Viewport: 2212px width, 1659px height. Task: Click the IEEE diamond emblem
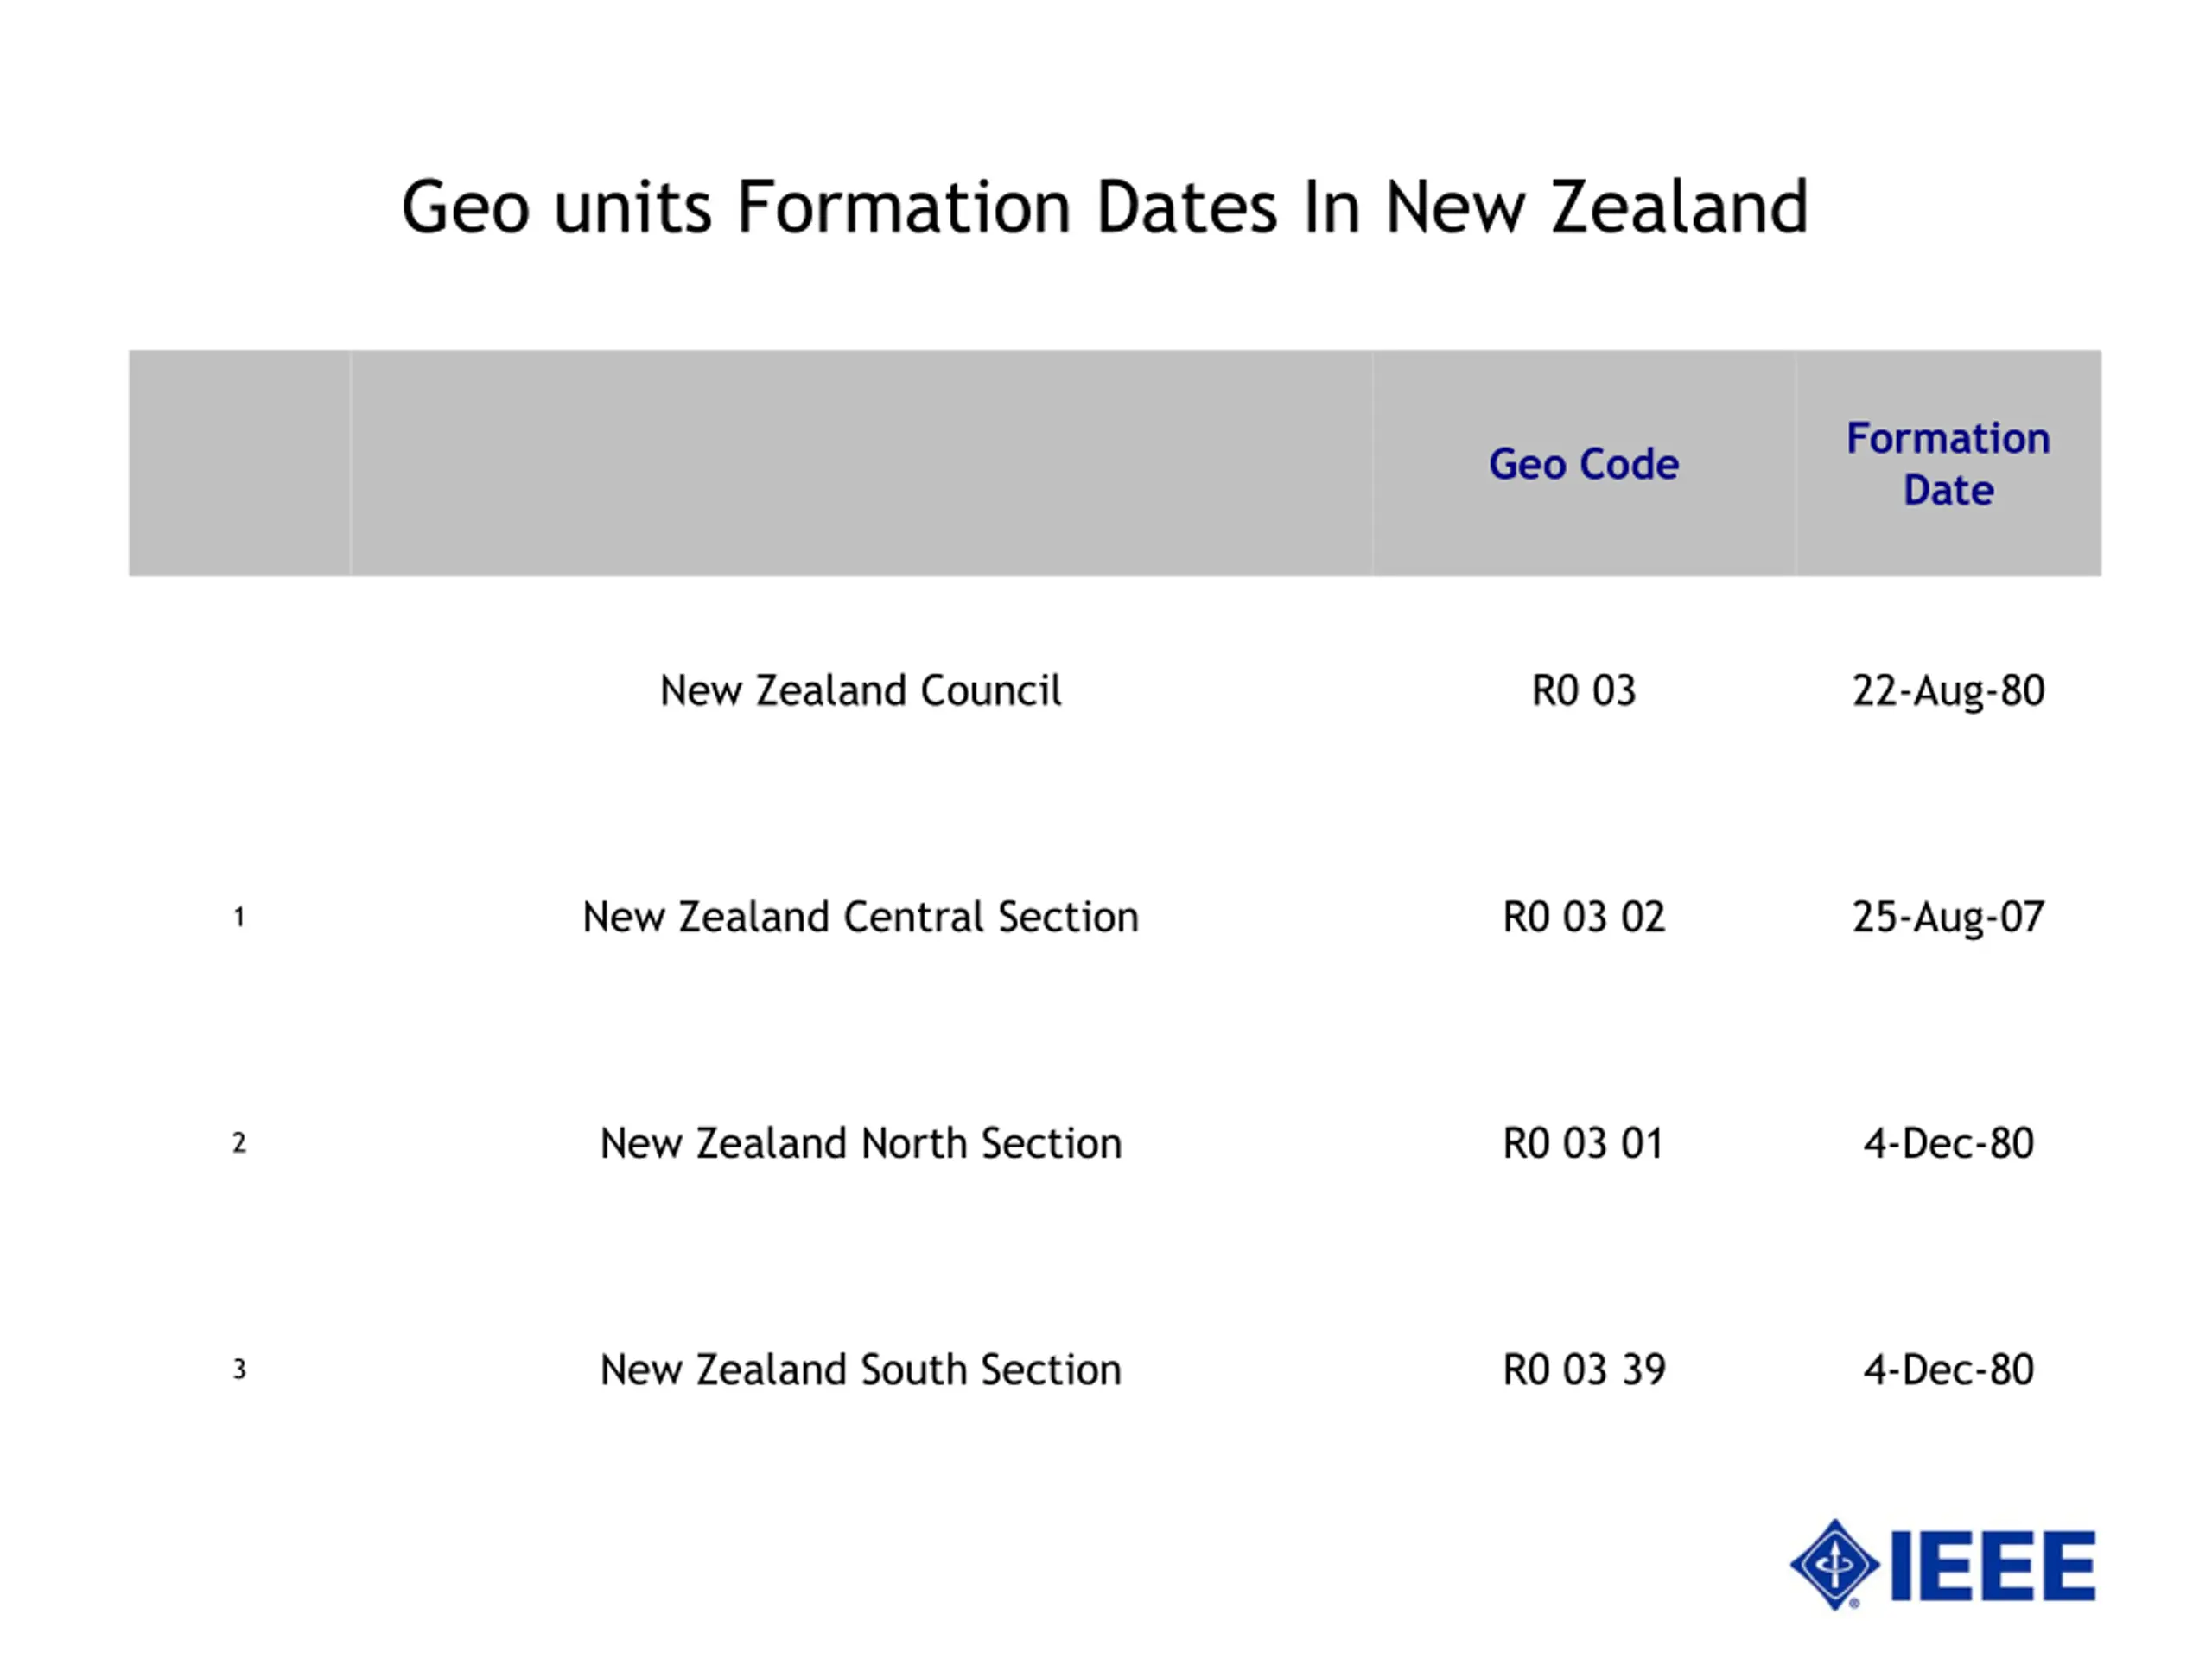click(1835, 1566)
